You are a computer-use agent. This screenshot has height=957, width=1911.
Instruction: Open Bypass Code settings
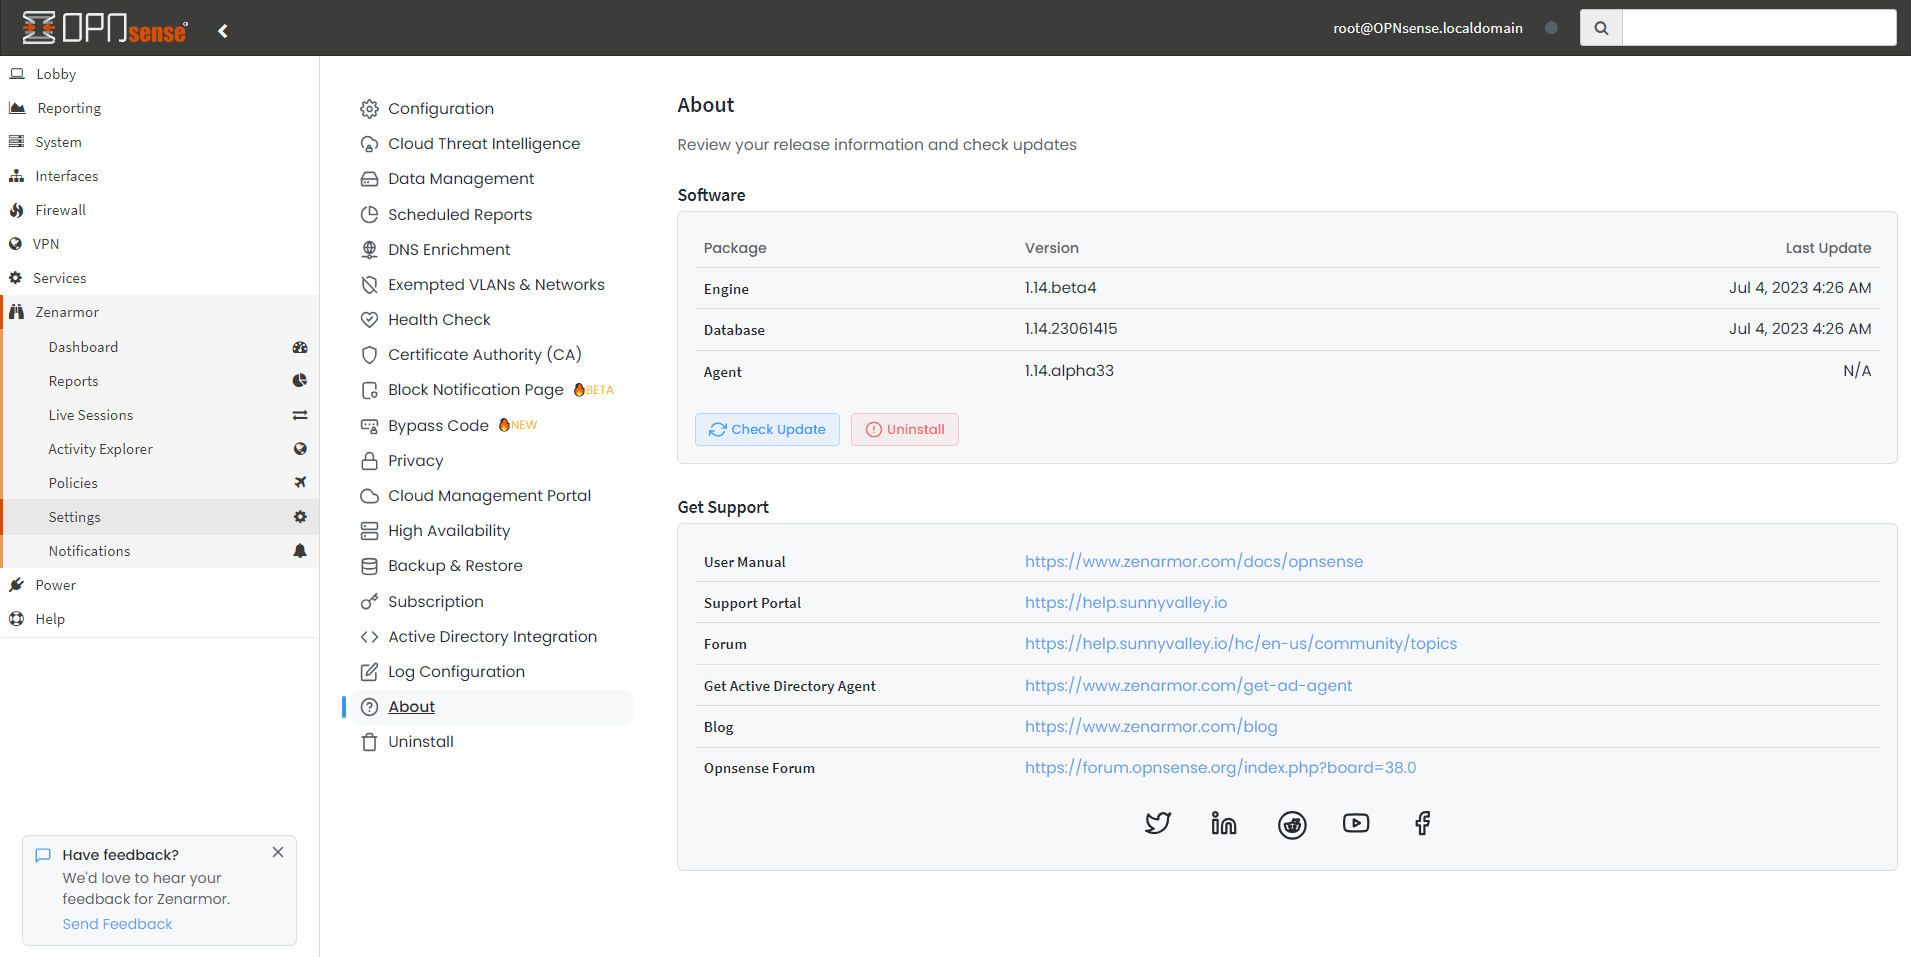click(x=438, y=426)
